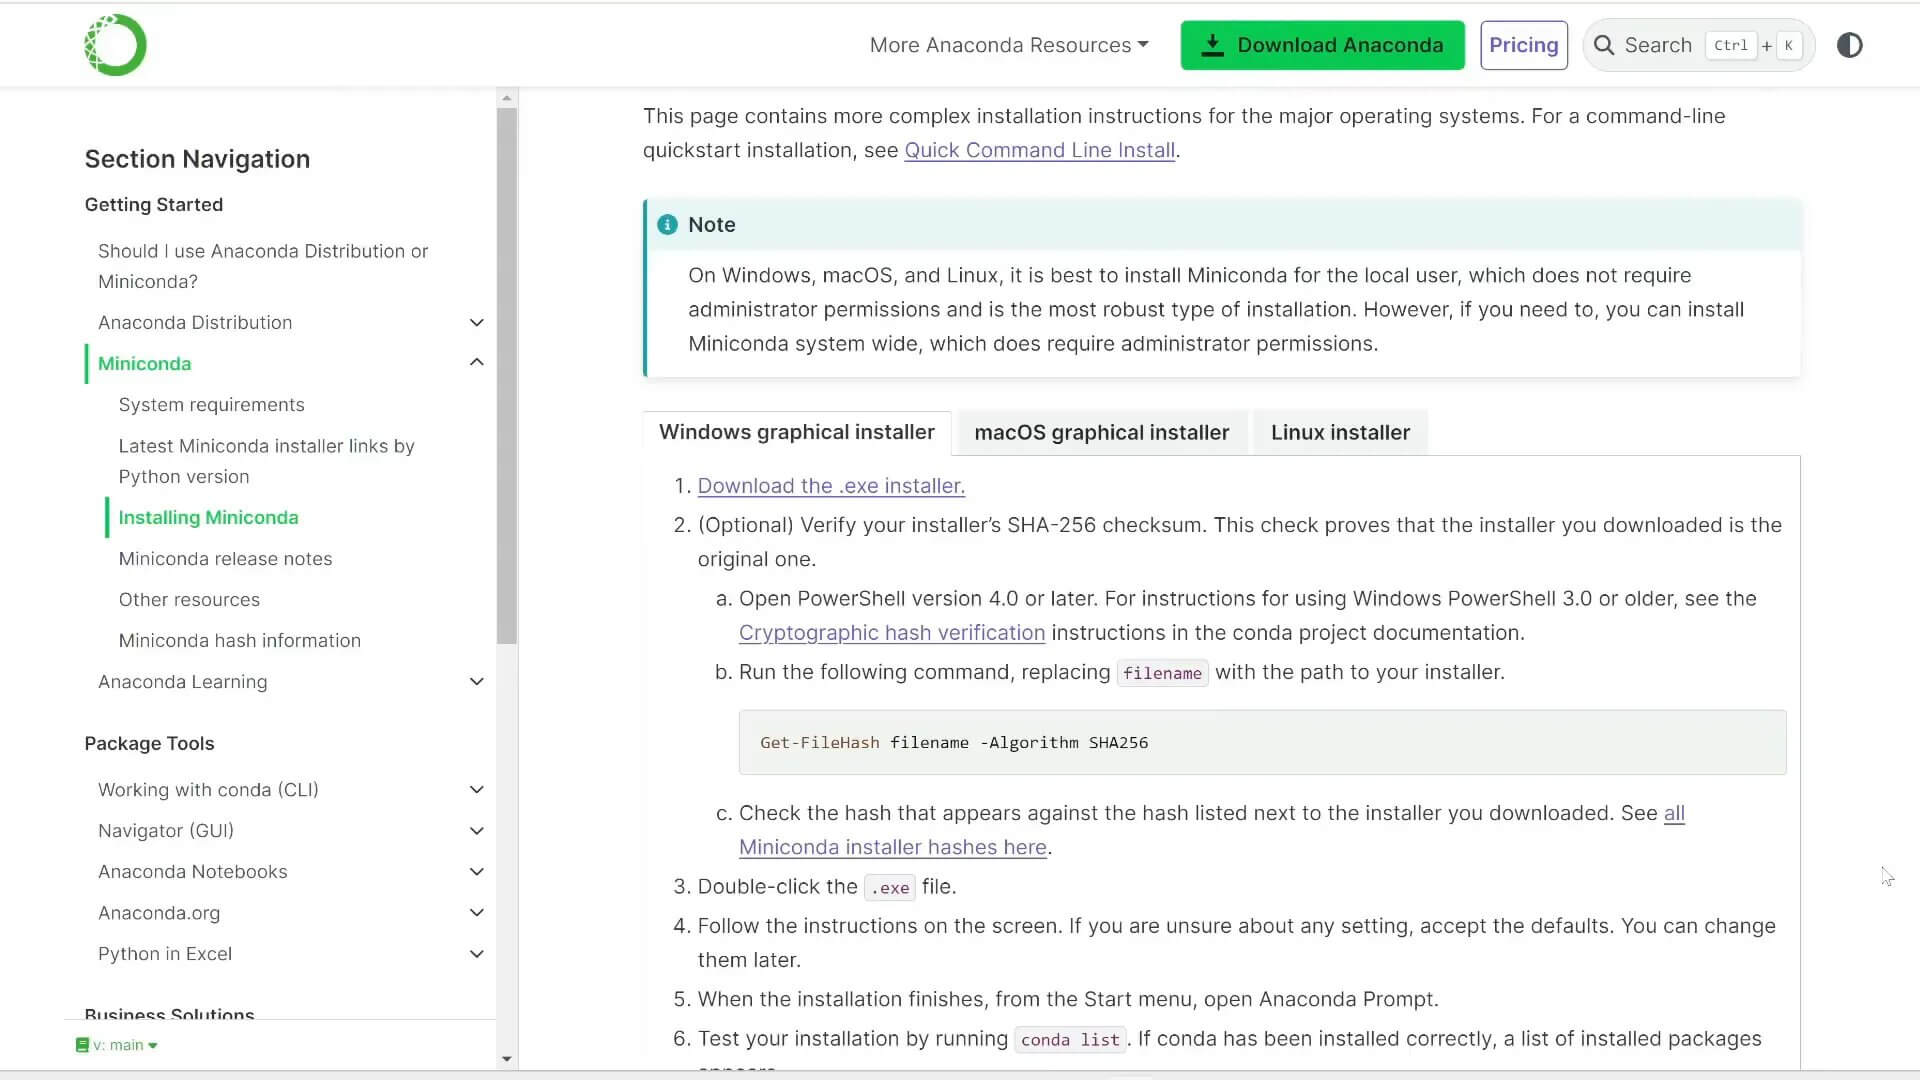
Task: Collapse the Miniconda section chevron
Action: [x=477, y=363]
